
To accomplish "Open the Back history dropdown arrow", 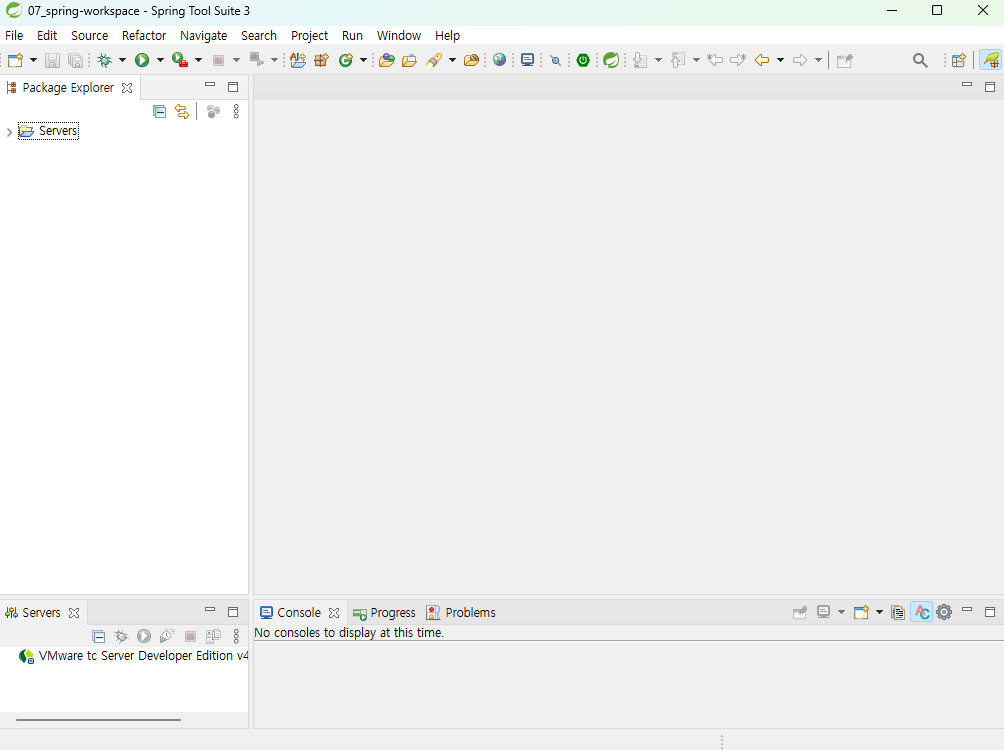I will coord(781,60).
